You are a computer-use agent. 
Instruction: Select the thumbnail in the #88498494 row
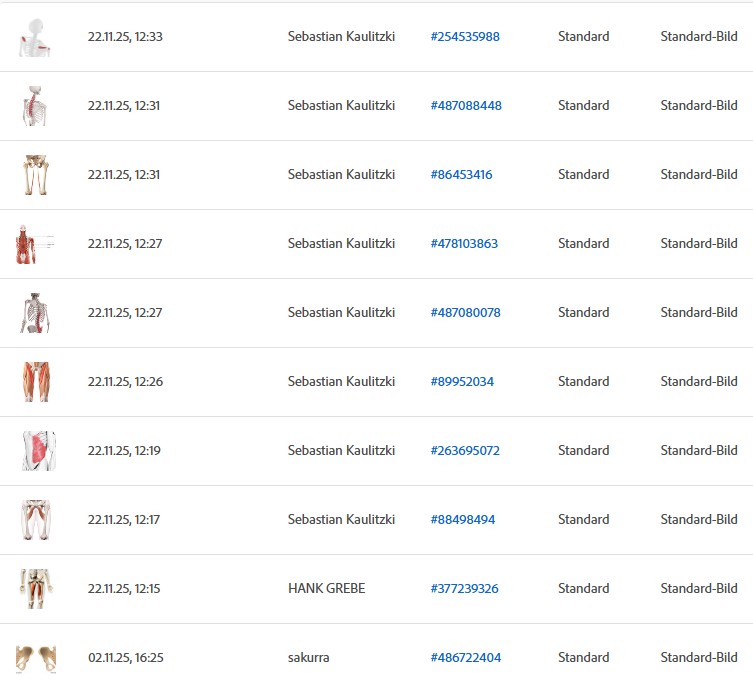36,520
